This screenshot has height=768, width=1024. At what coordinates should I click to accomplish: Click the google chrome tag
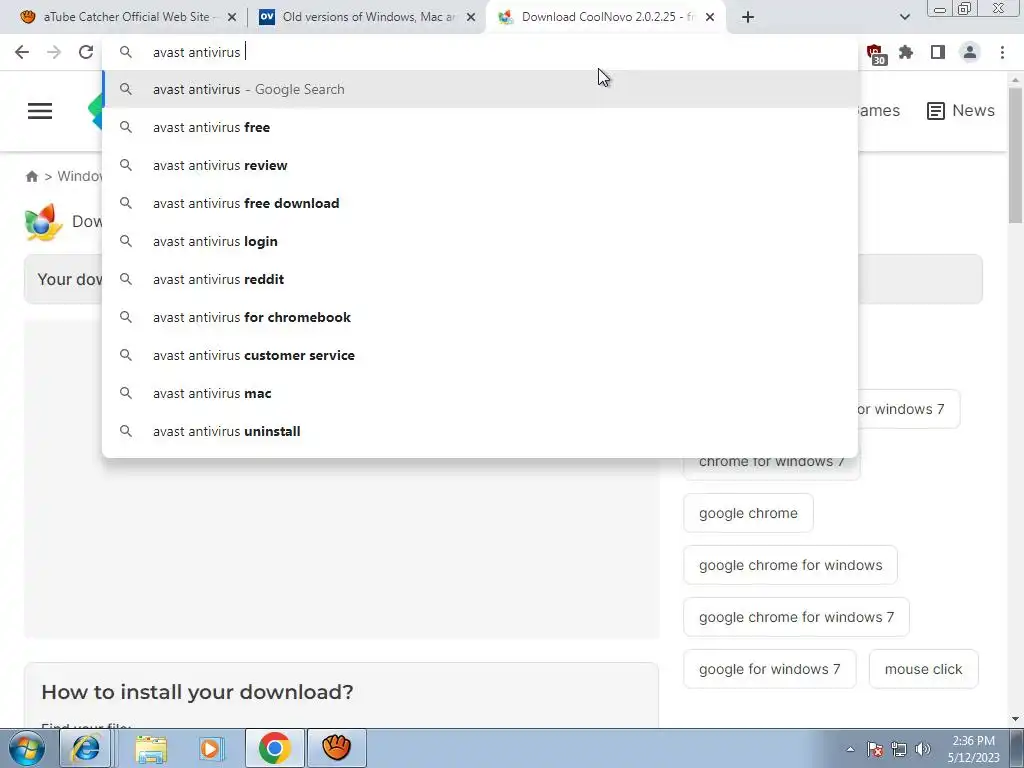tap(748, 513)
